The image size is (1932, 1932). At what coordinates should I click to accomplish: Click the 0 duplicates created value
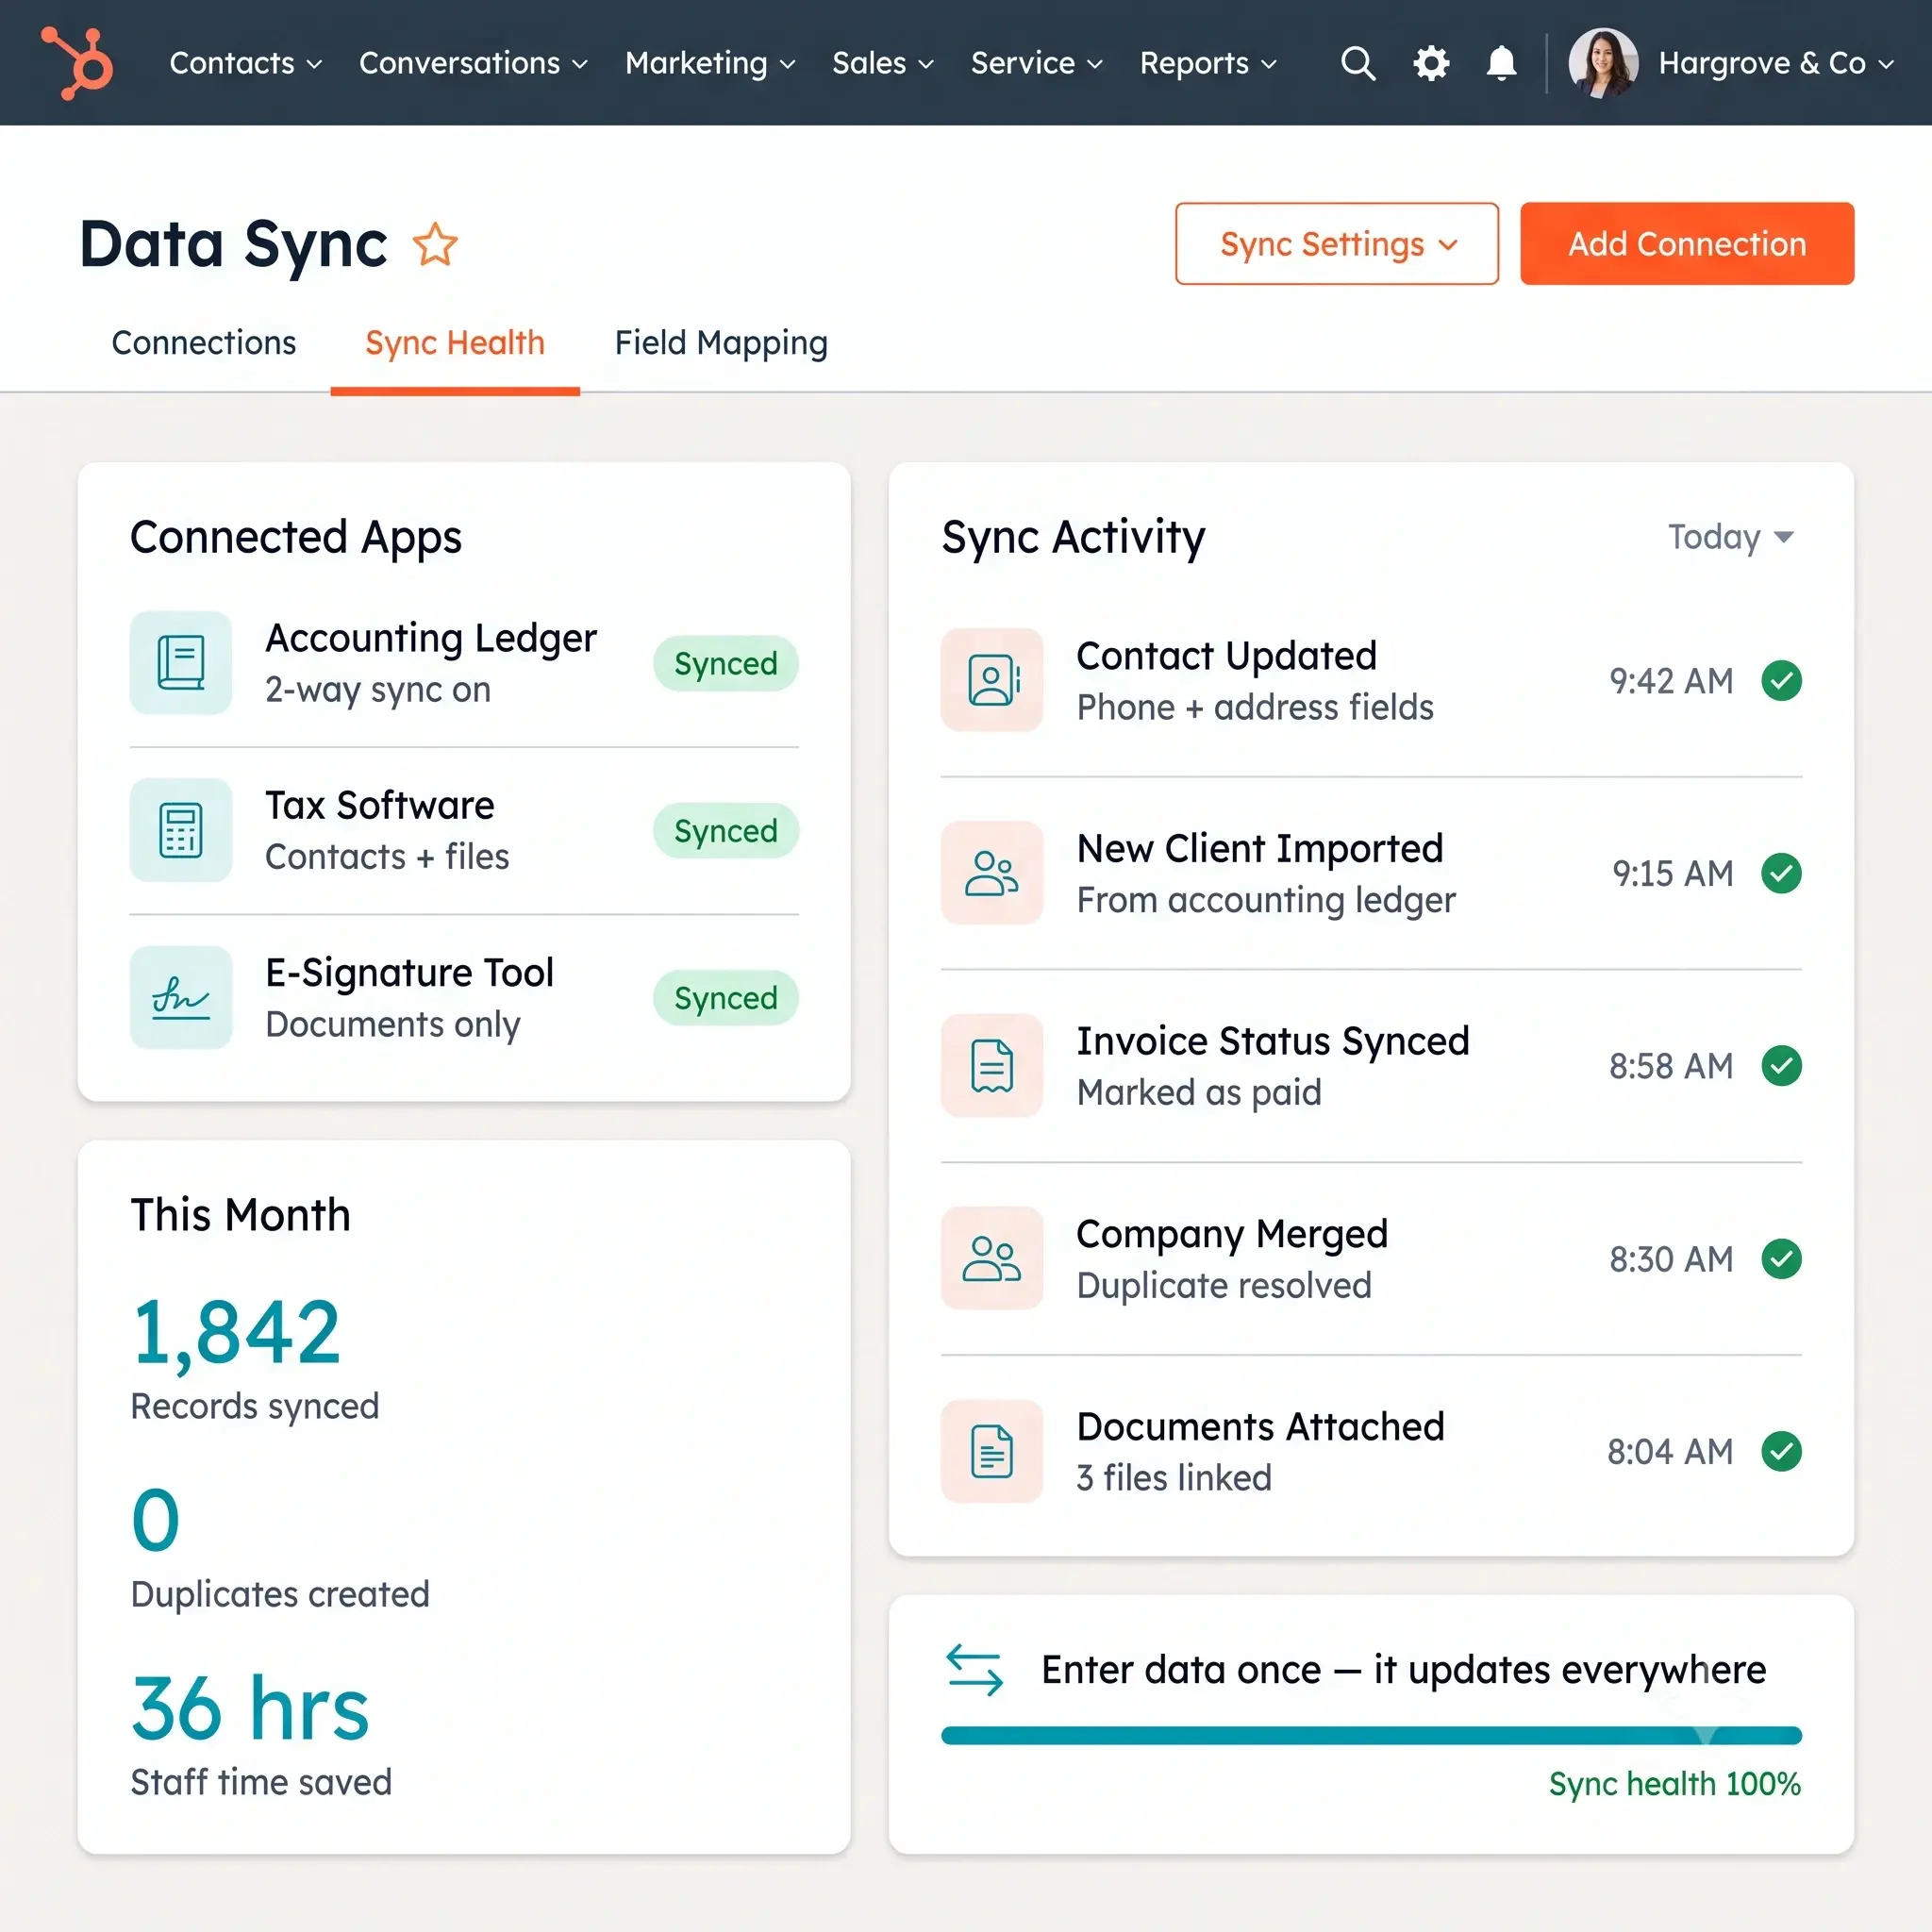point(156,1520)
